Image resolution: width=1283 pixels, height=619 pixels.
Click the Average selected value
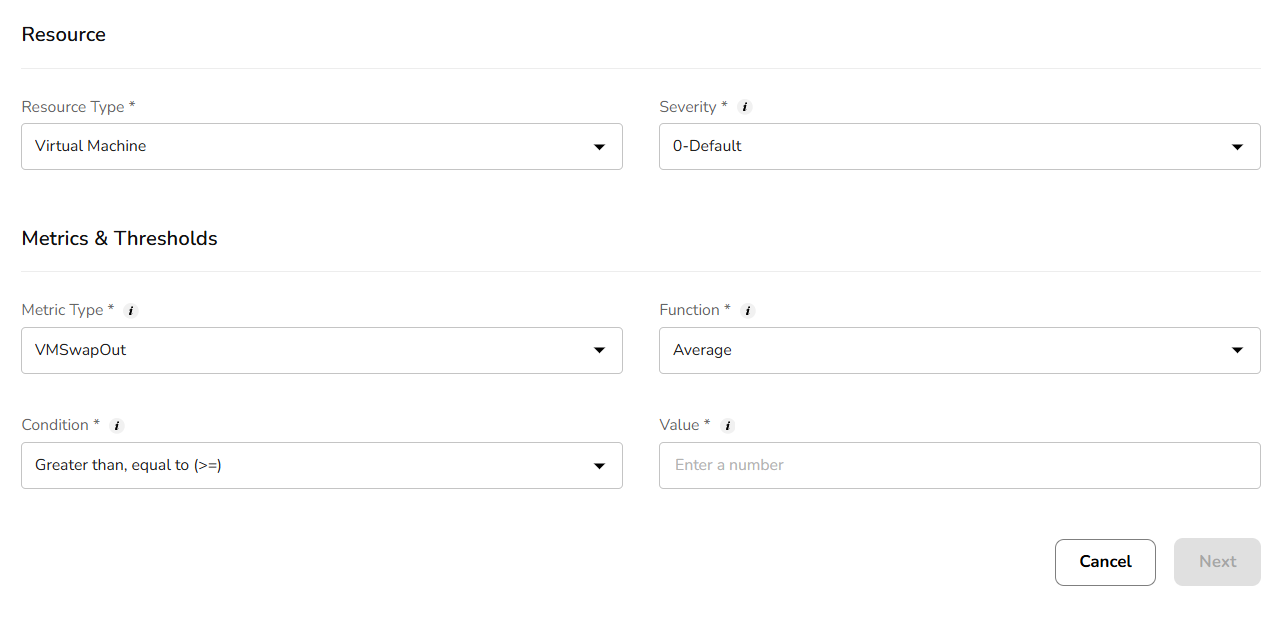coord(702,350)
